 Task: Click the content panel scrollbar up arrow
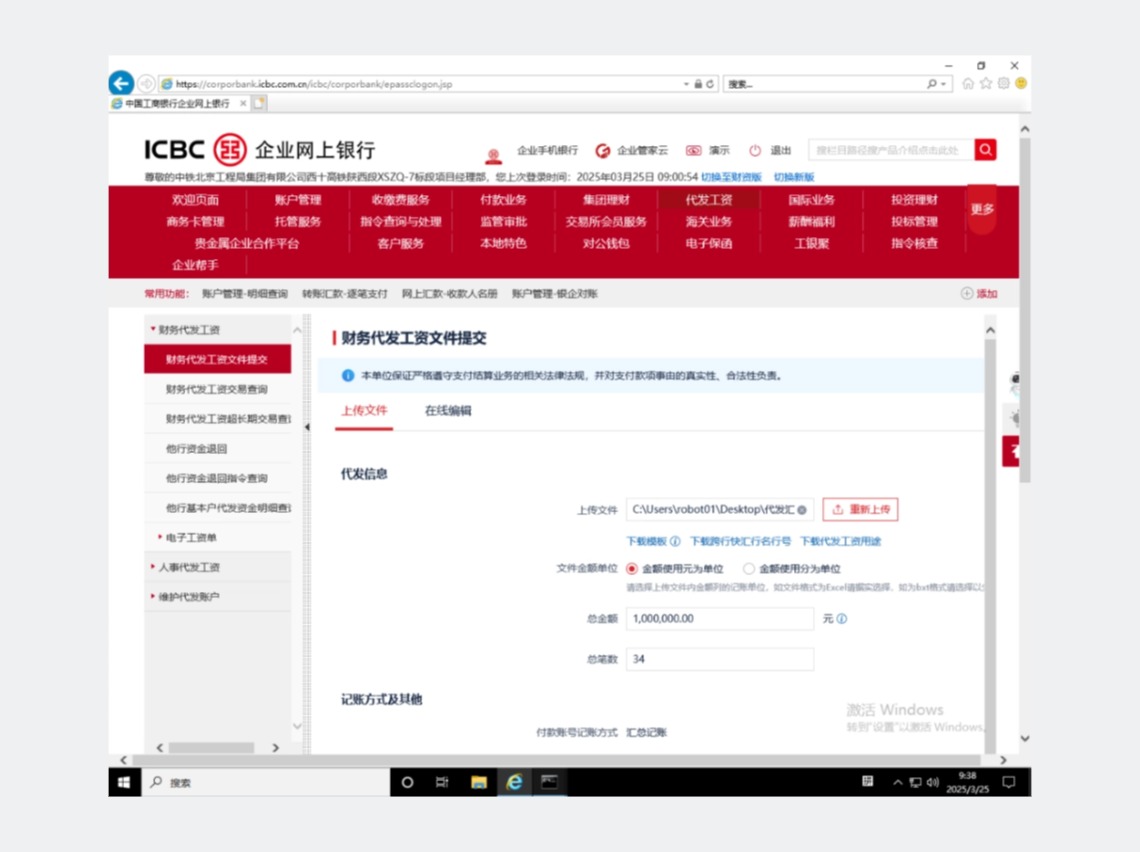tap(990, 330)
